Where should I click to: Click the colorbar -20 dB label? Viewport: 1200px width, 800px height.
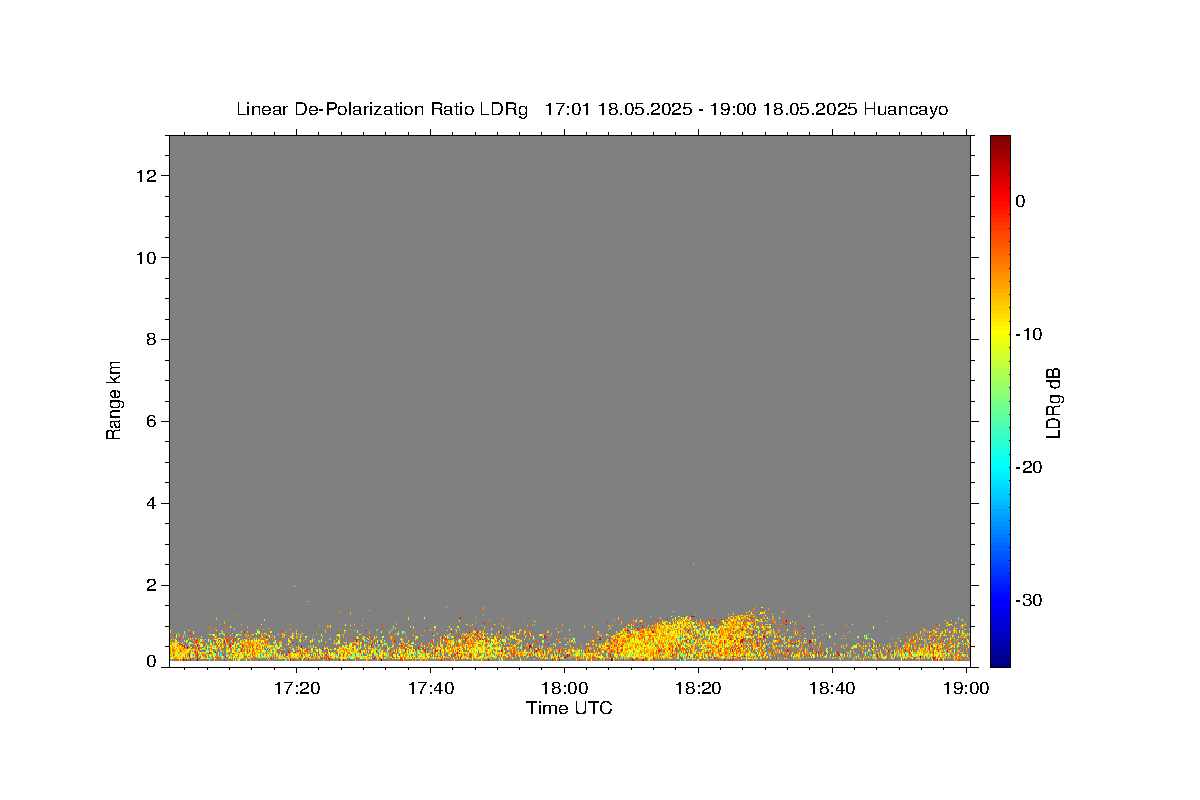click(1030, 467)
